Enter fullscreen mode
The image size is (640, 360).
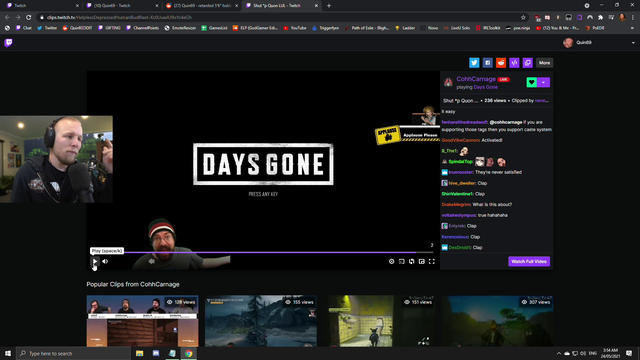pyautogui.click(x=432, y=261)
